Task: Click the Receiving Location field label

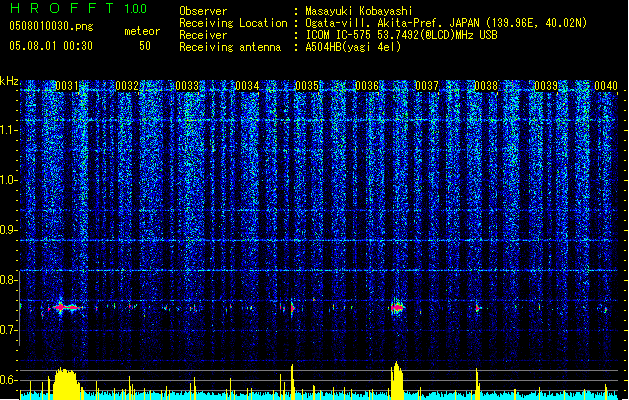Action: point(233,23)
